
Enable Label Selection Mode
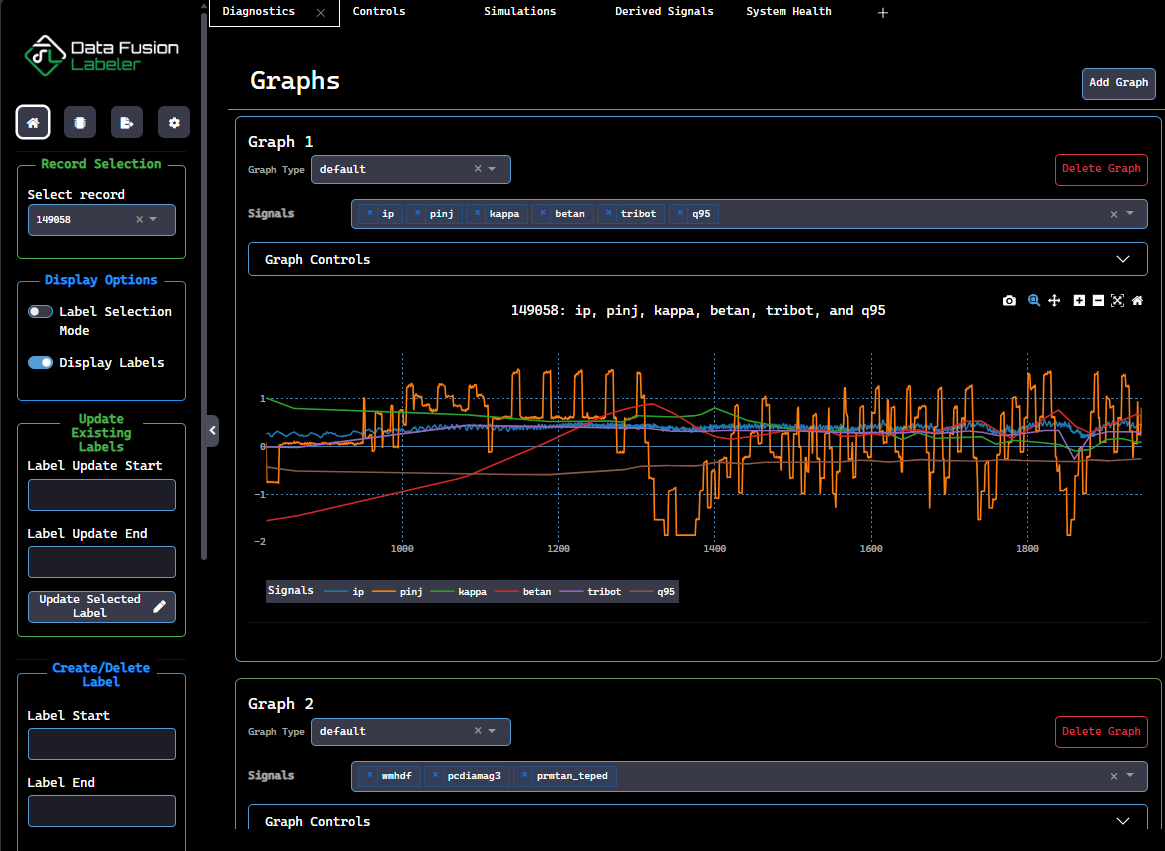tap(38, 311)
